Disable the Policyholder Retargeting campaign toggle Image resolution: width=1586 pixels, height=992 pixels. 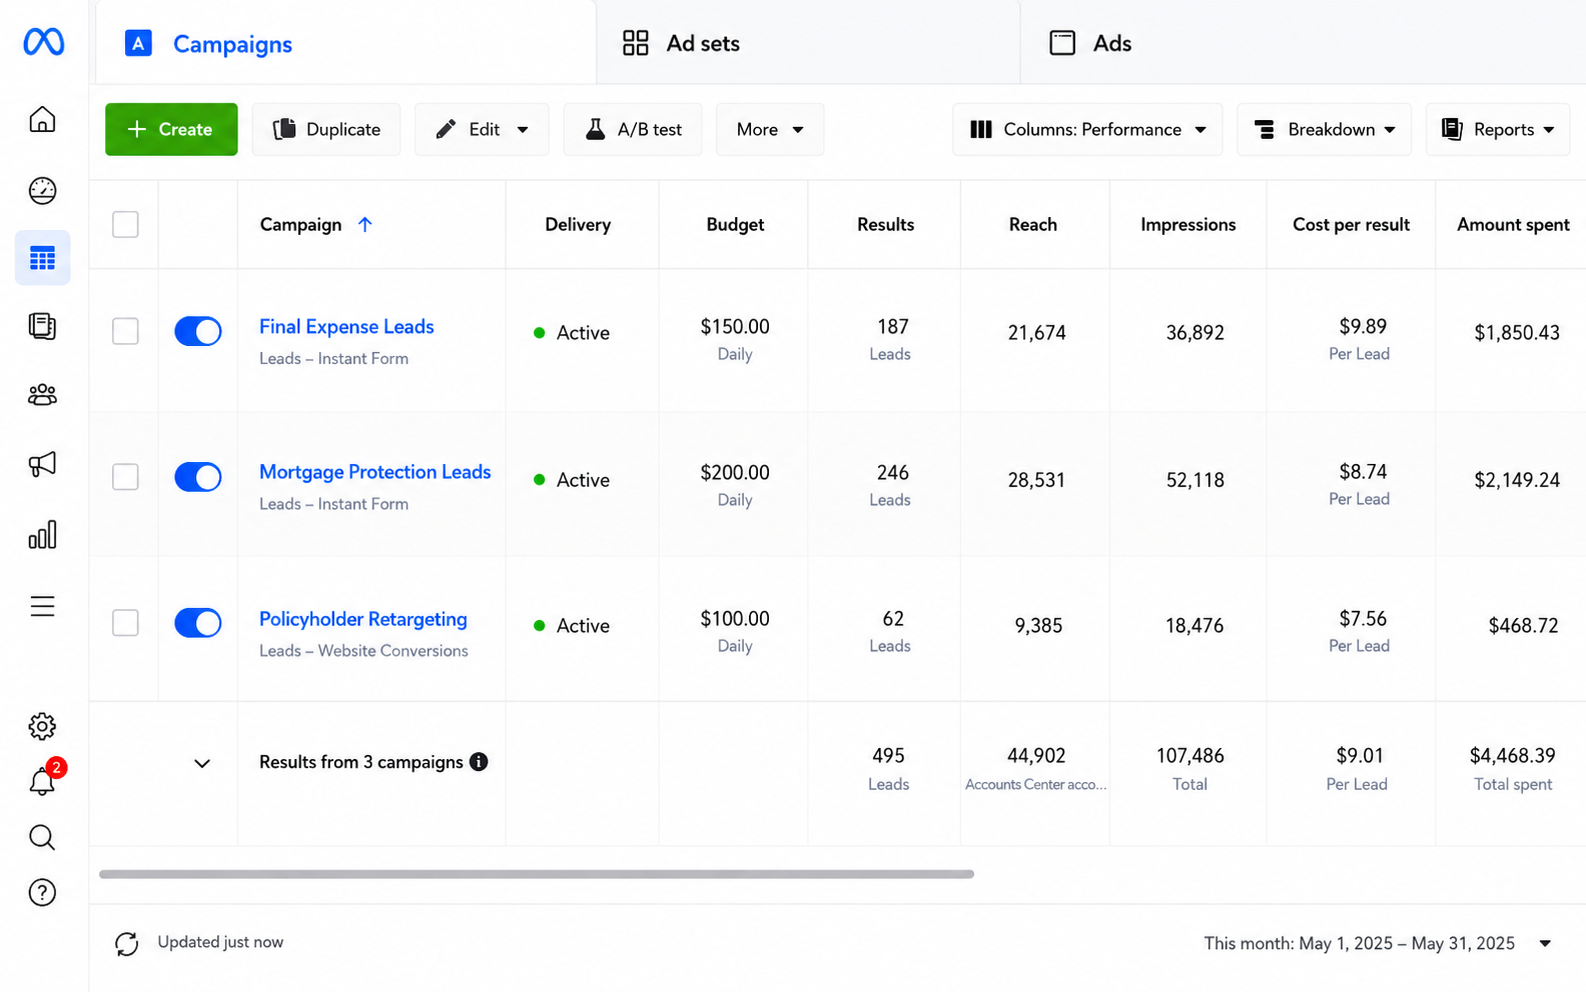198,623
